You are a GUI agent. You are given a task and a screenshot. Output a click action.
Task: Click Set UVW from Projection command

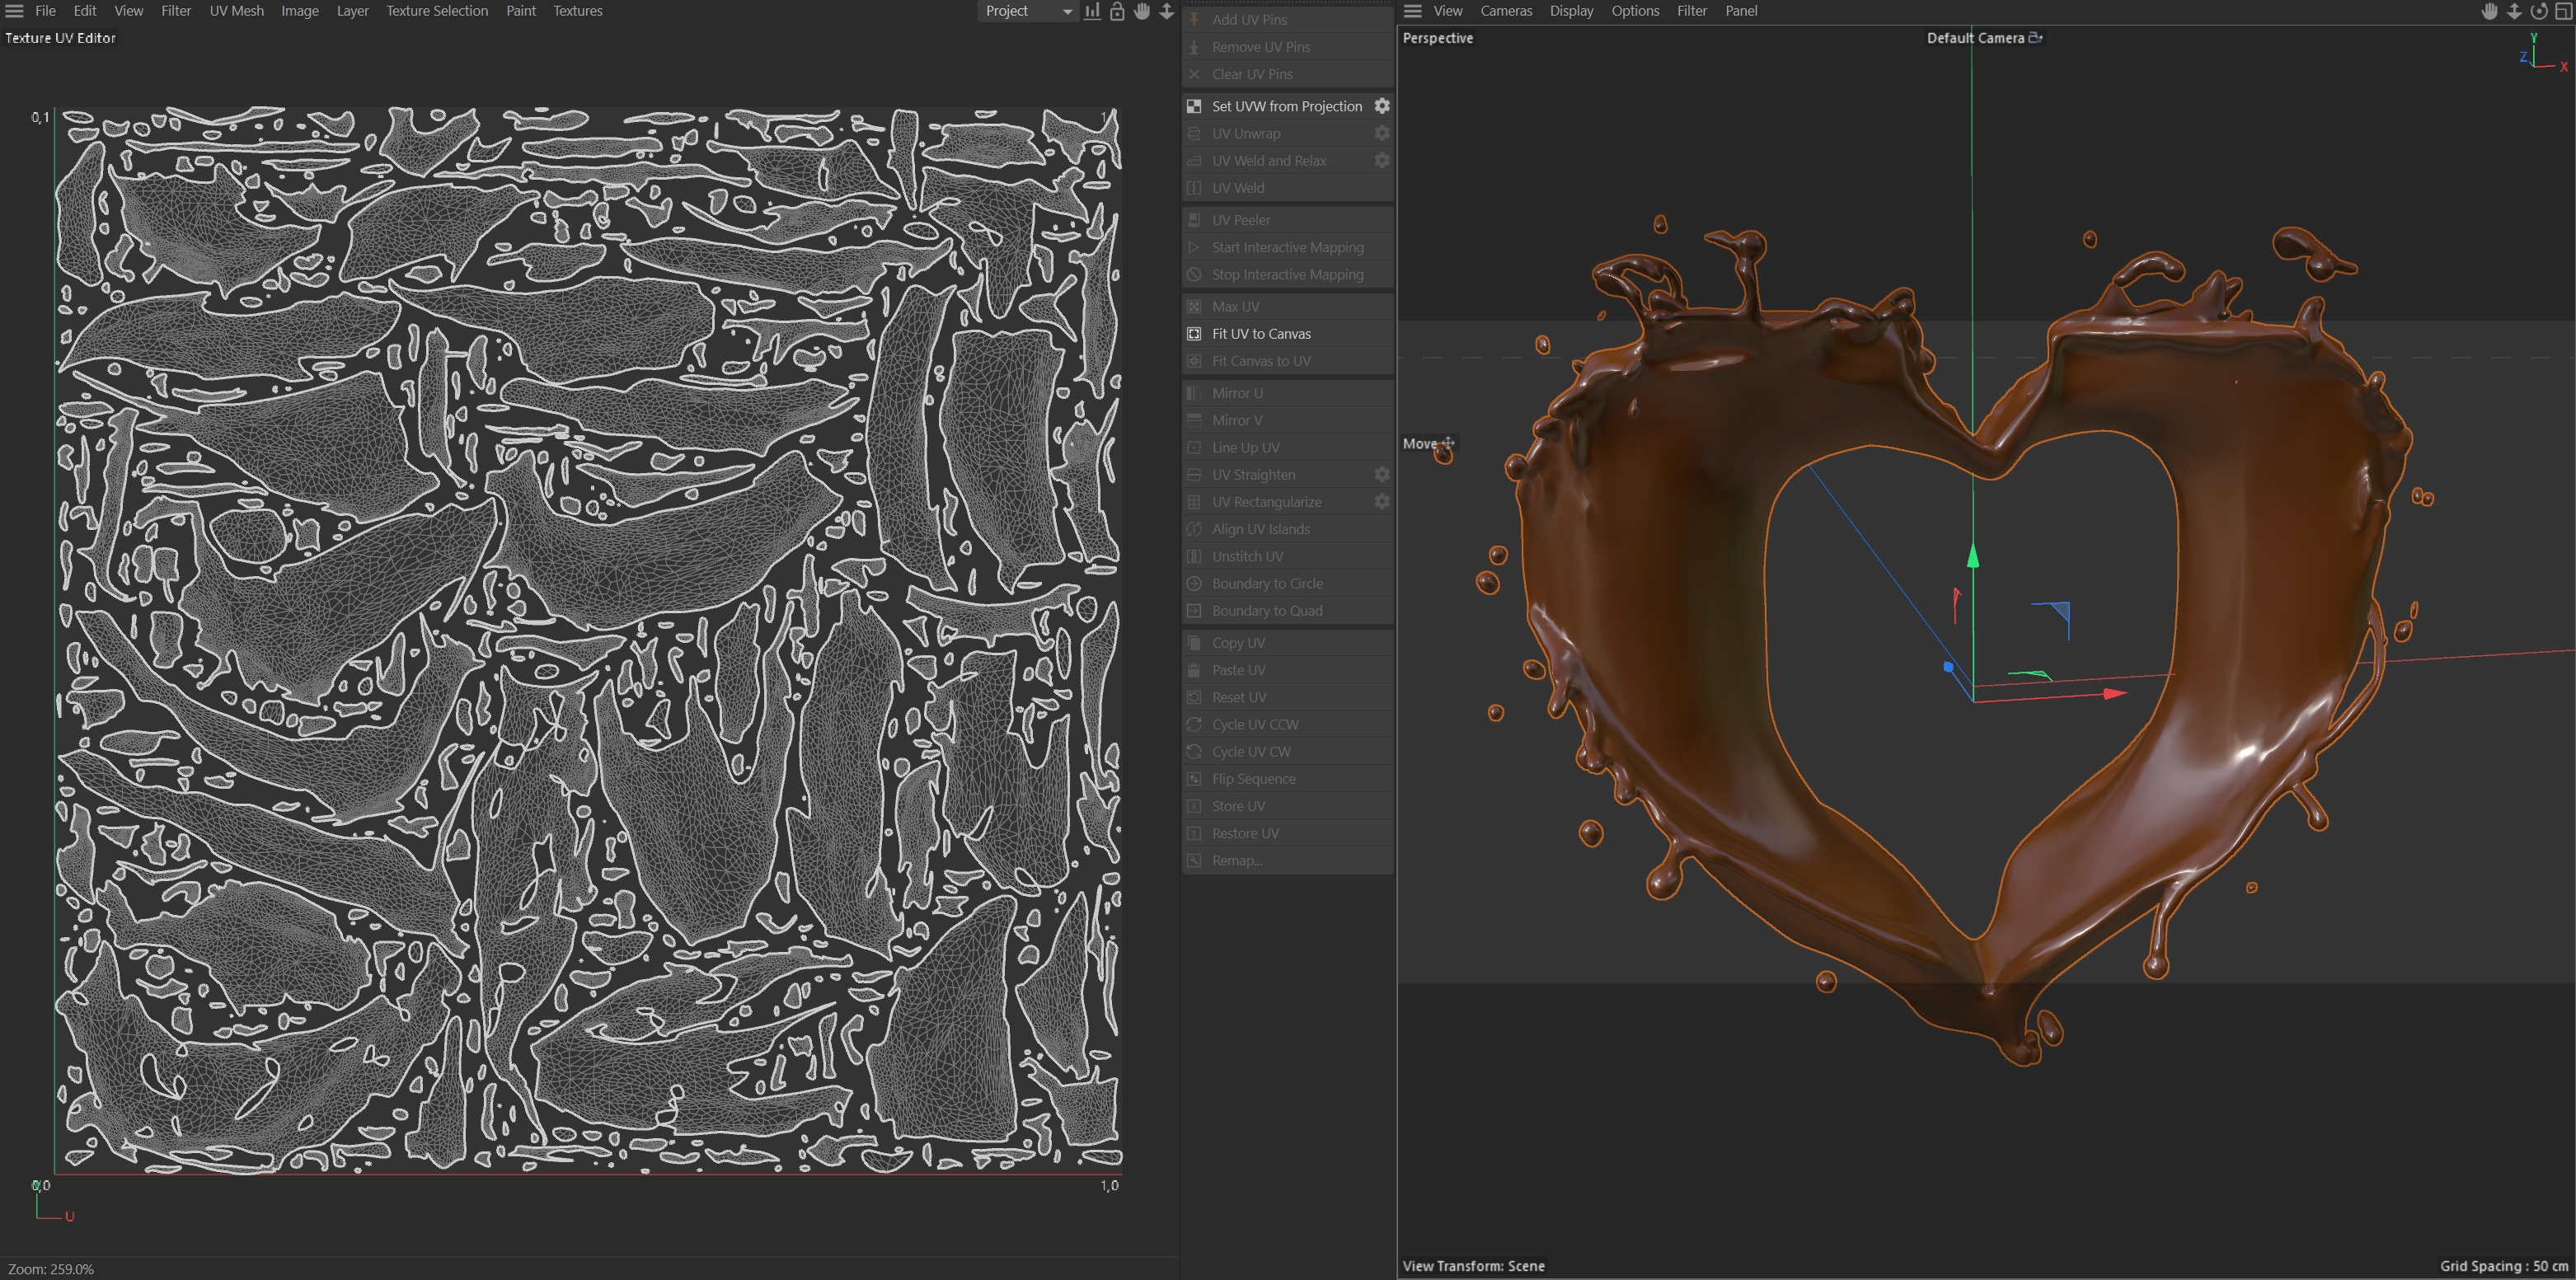pyautogui.click(x=1286, y=106)
